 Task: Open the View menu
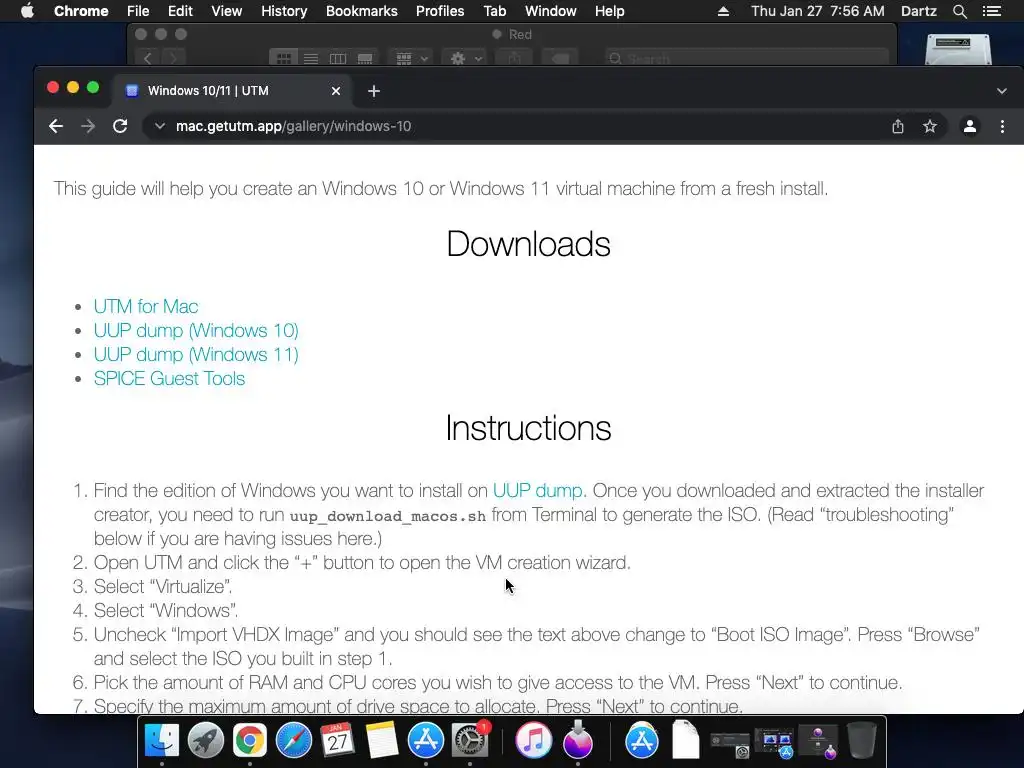pos(227,11)
